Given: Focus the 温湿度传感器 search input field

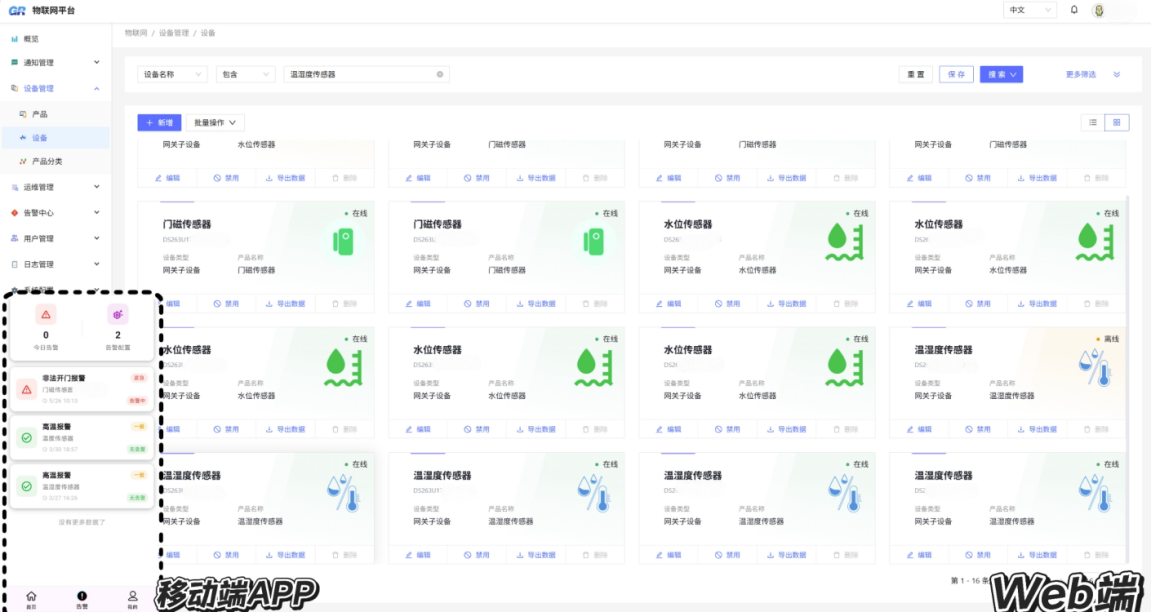Looking at the screenshot, I should [x=366, y=74].
